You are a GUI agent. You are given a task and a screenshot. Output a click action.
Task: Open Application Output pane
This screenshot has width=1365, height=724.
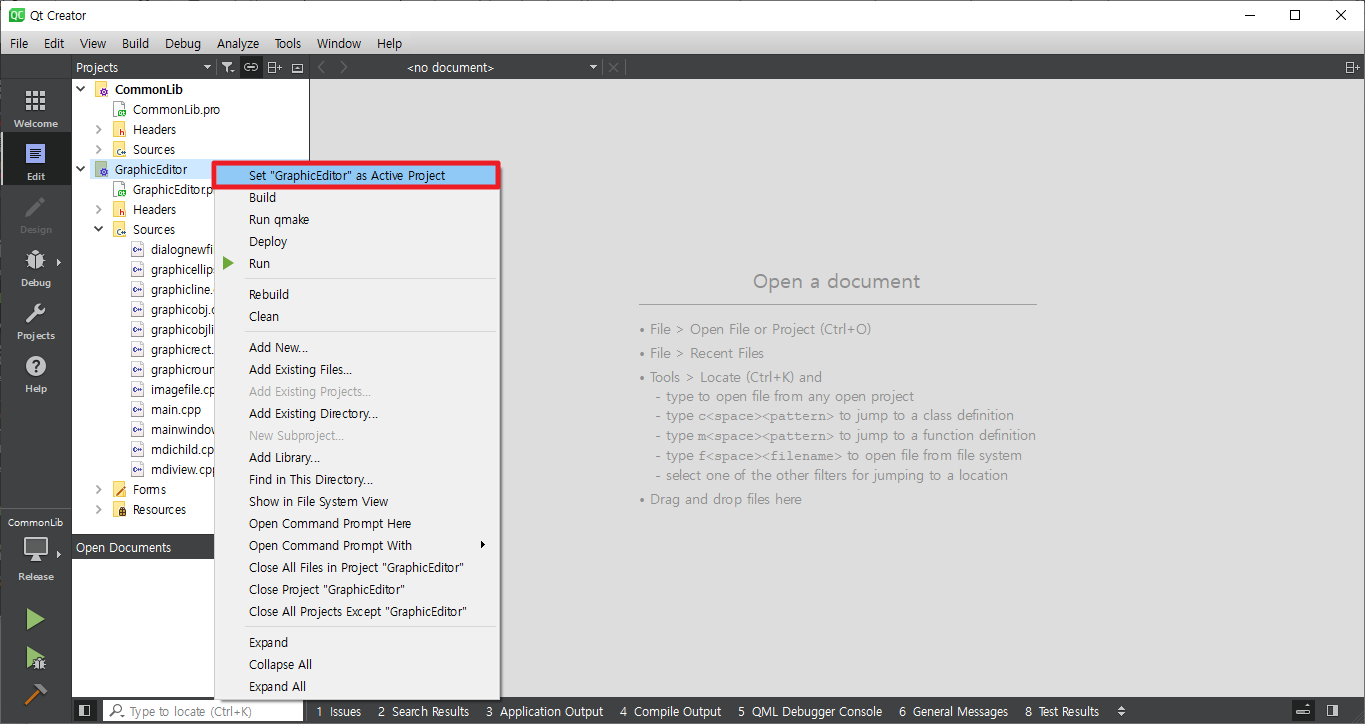pos(545,711)
